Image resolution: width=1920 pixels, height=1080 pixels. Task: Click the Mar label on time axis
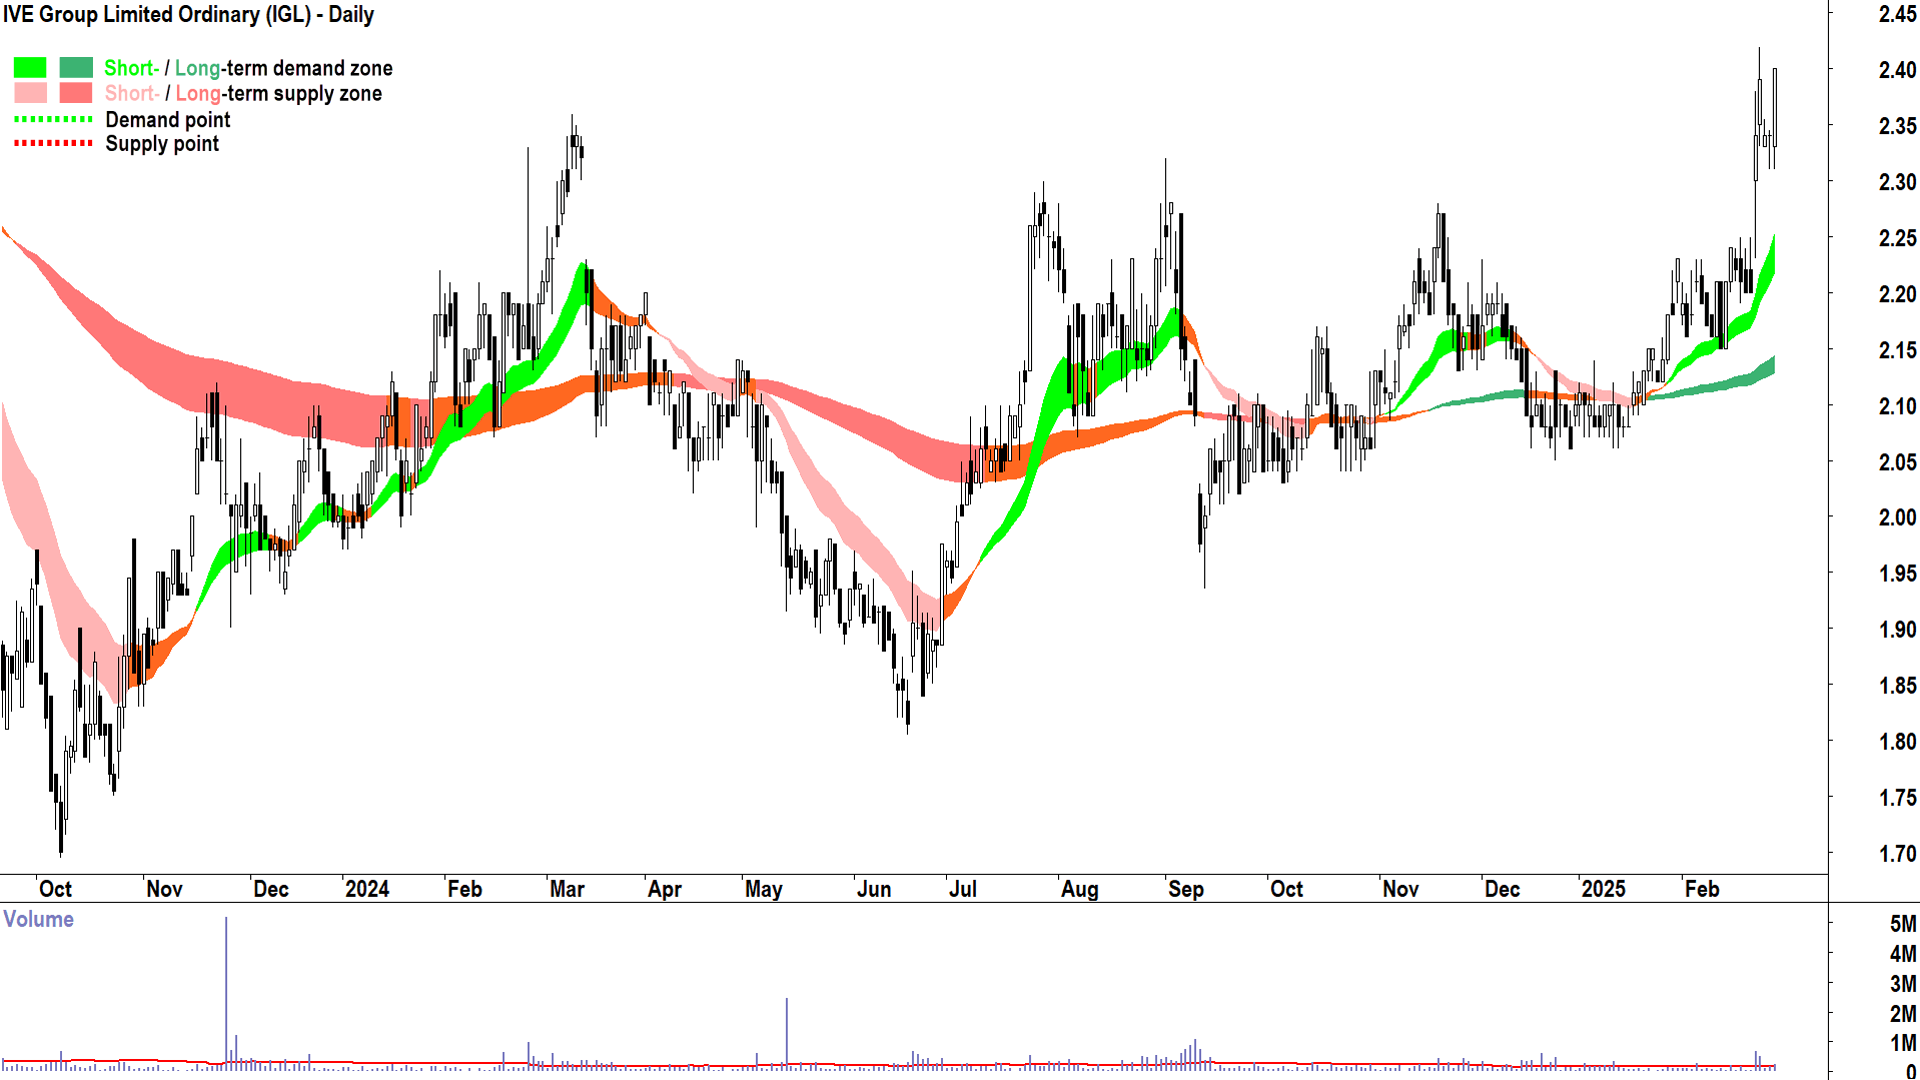[567, 889]
